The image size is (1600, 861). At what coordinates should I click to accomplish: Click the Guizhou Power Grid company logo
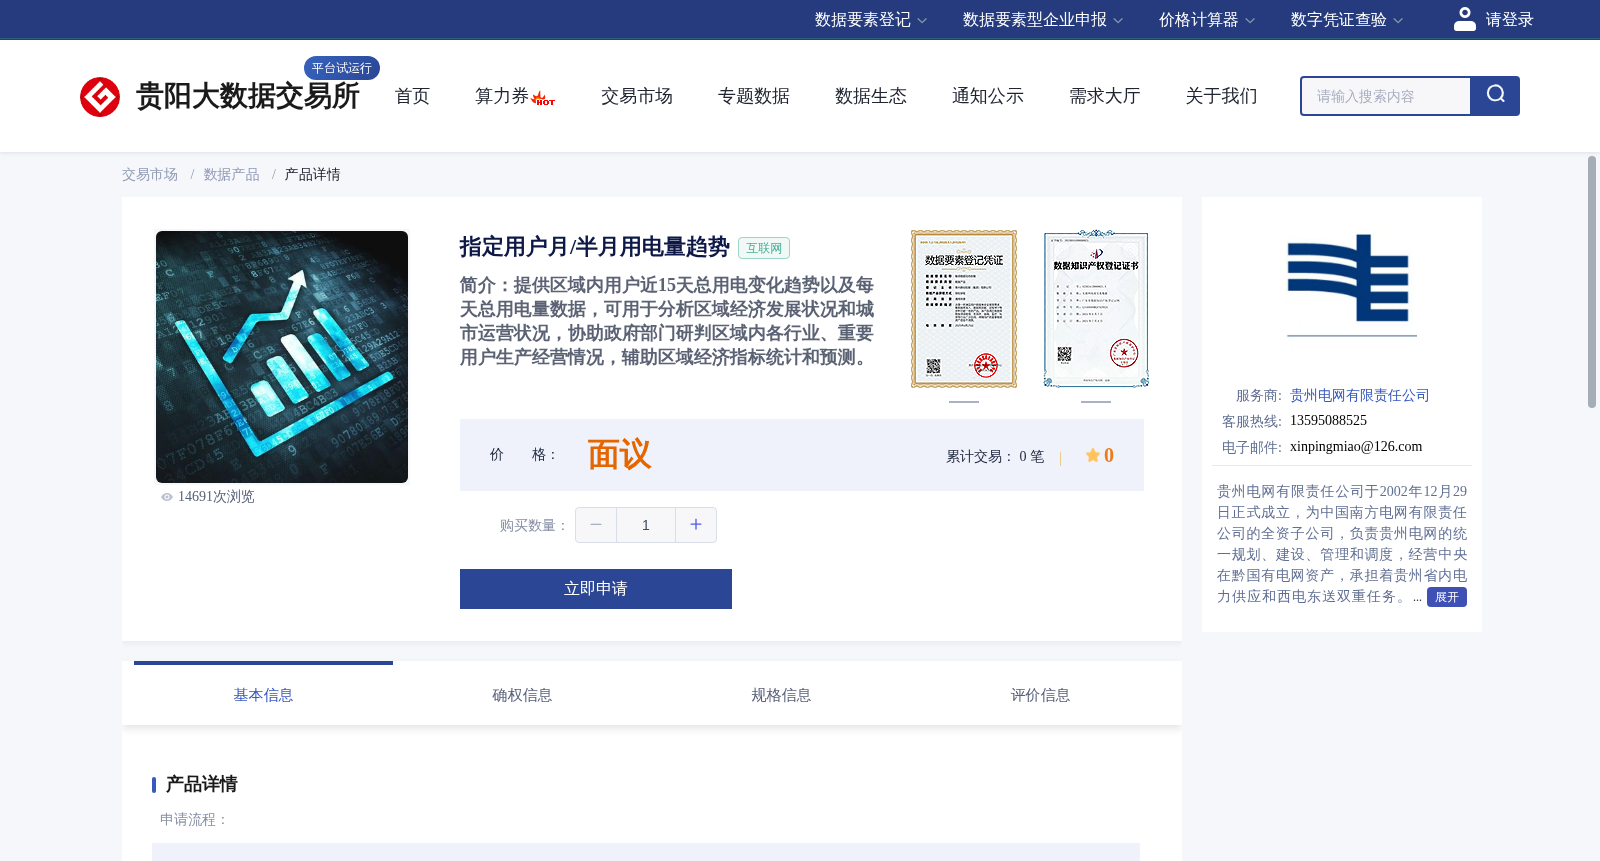1352,284
